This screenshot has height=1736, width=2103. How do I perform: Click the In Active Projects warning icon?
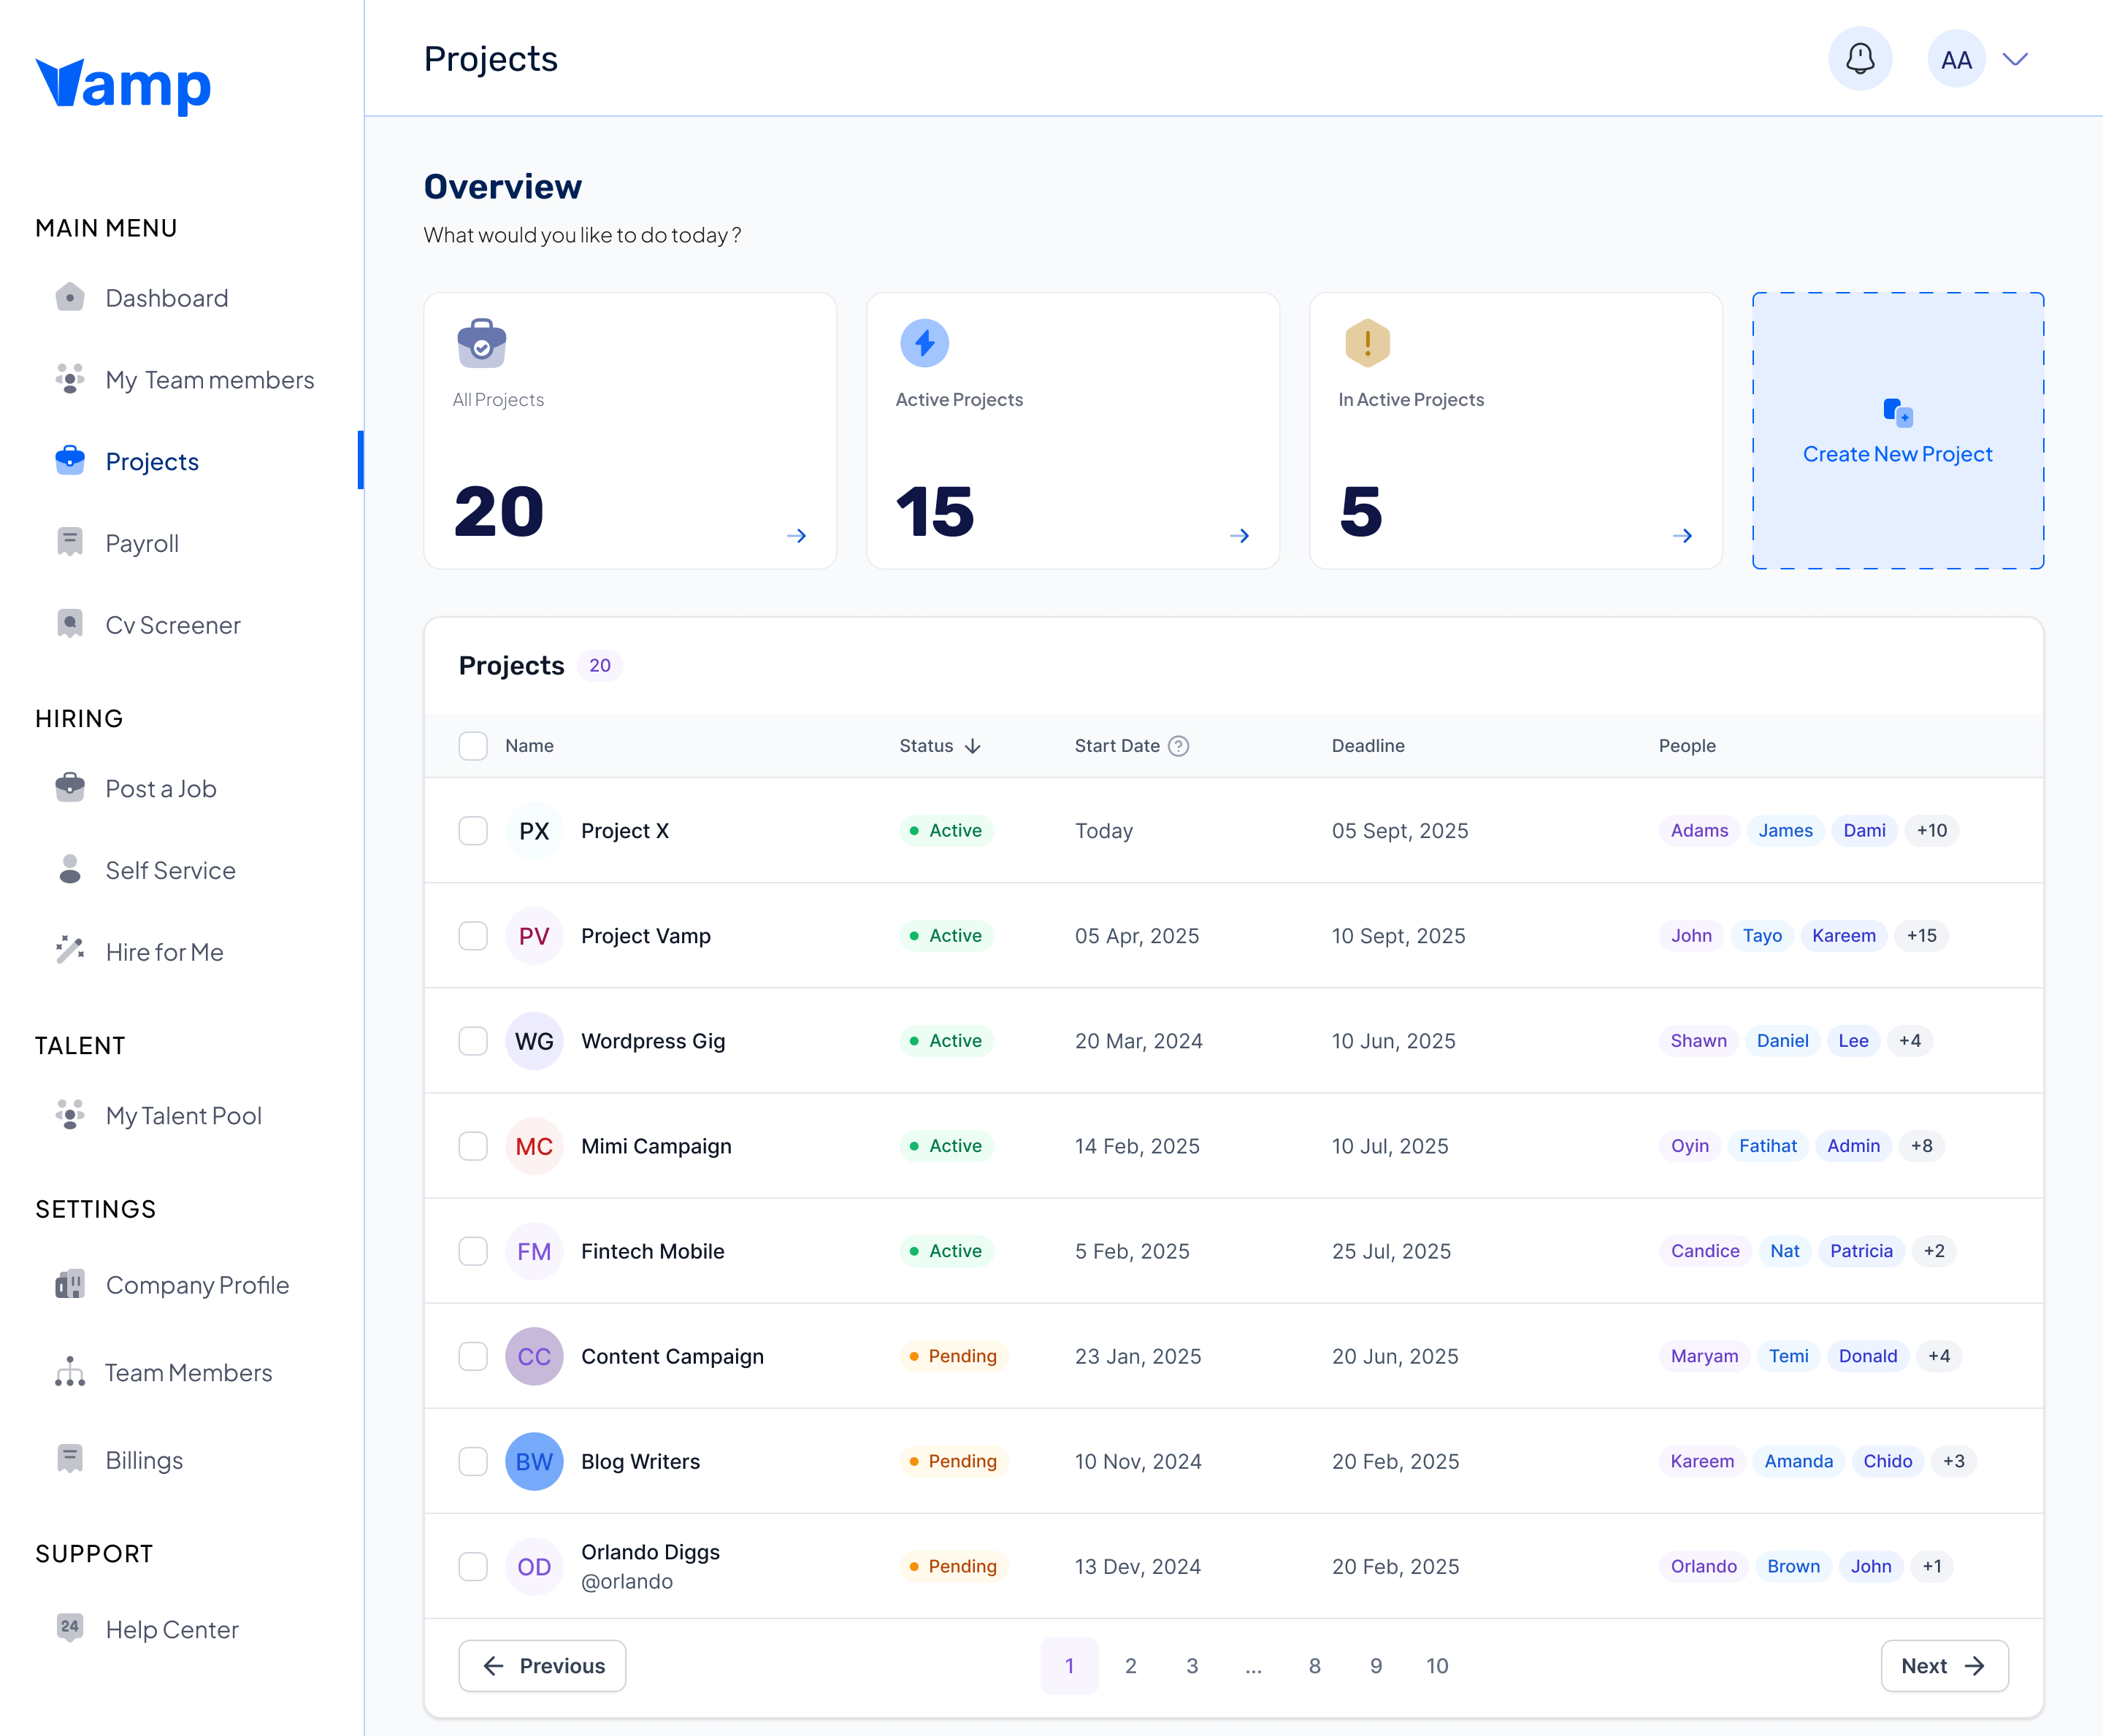pyautogui.click(x=1368, y=343)
